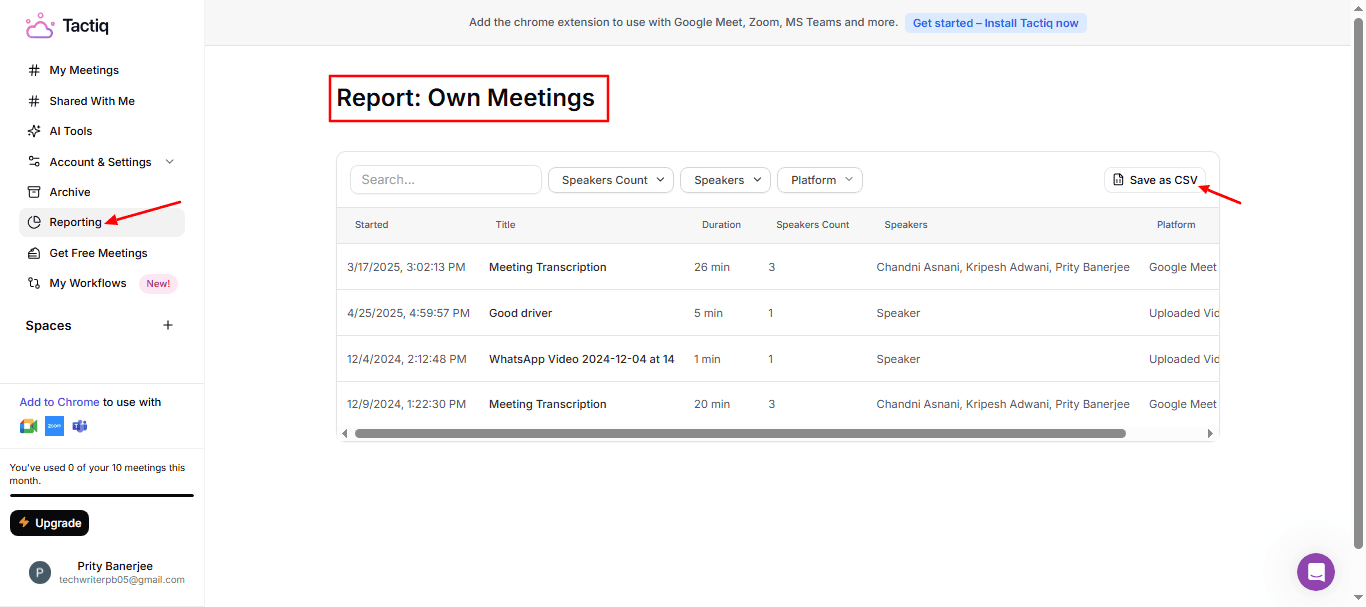Viewport: 1366px width, 607px height.
Task: Click the Tactiq cloud logo icon
Action: [x=39, y=26]
